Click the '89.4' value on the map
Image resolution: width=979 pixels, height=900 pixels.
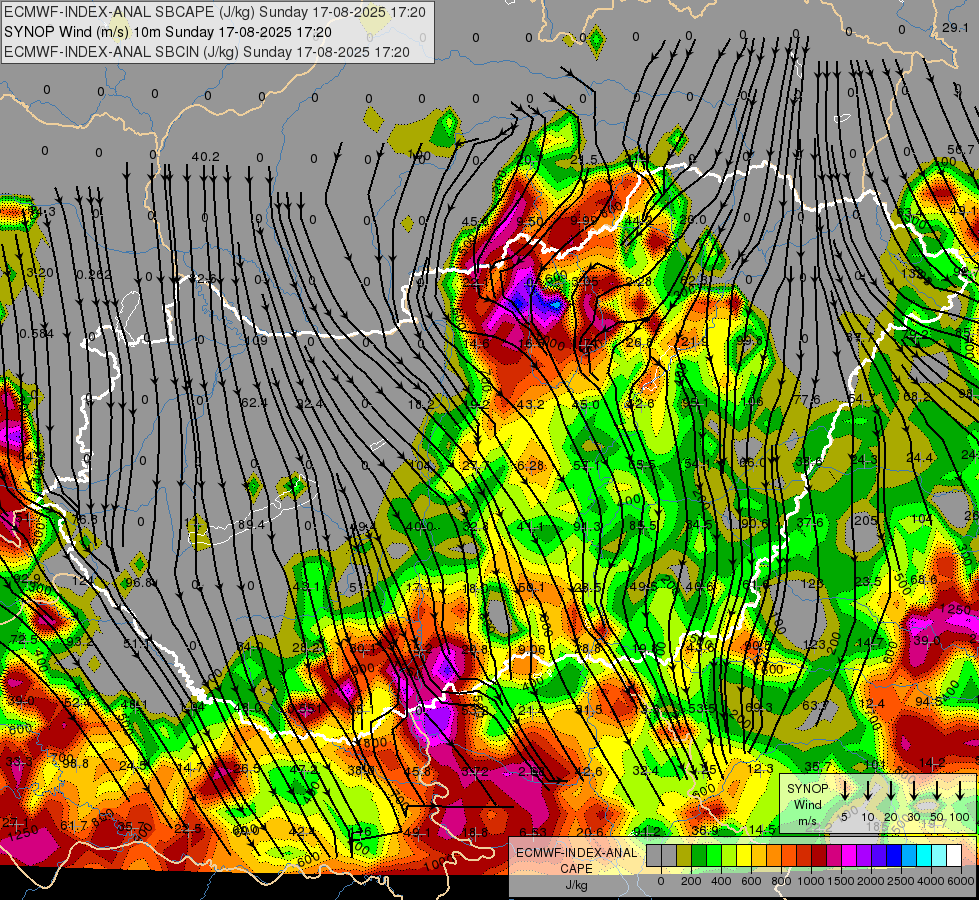pyautogui.click(x=252, y=525)
